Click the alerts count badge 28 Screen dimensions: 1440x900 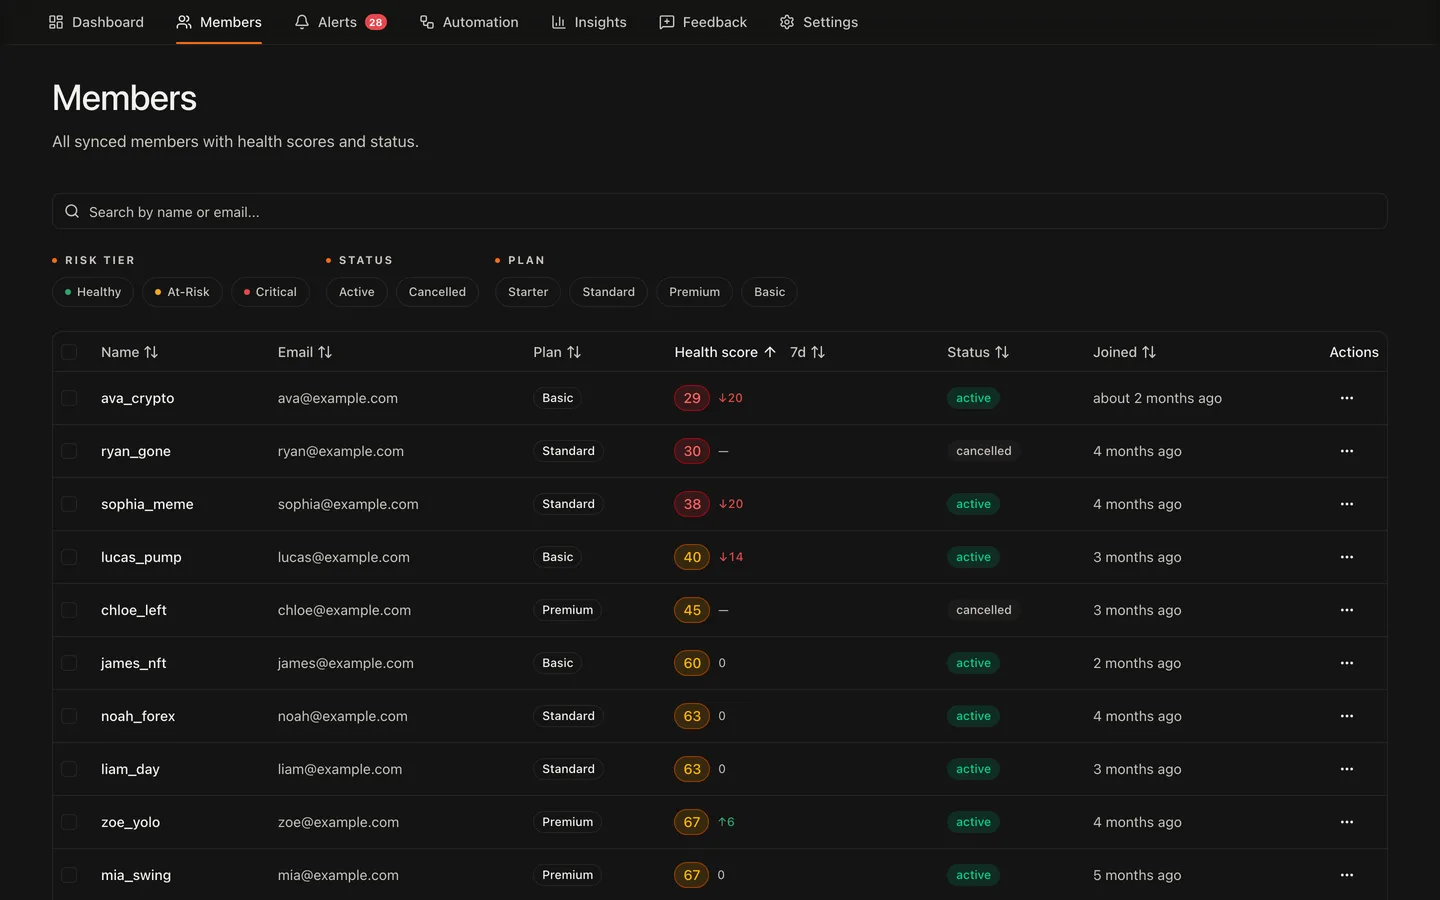376,22
